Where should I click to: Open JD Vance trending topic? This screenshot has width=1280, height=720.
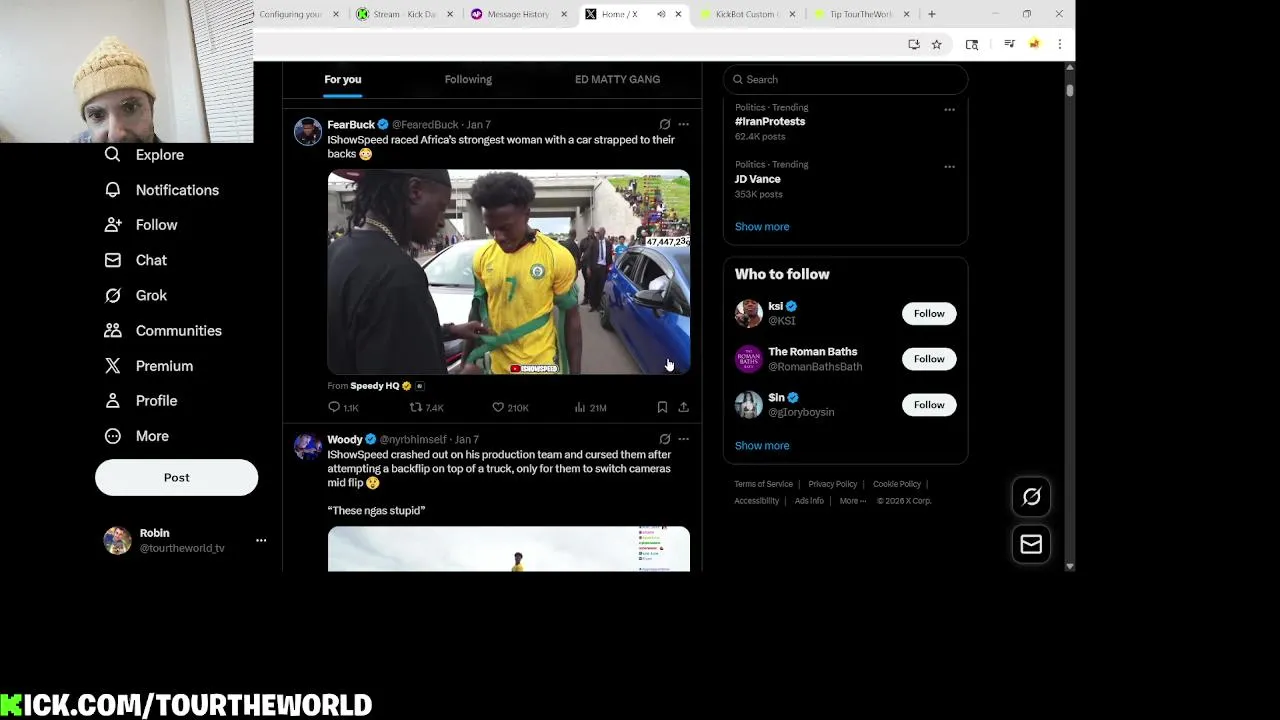point(757,179)
